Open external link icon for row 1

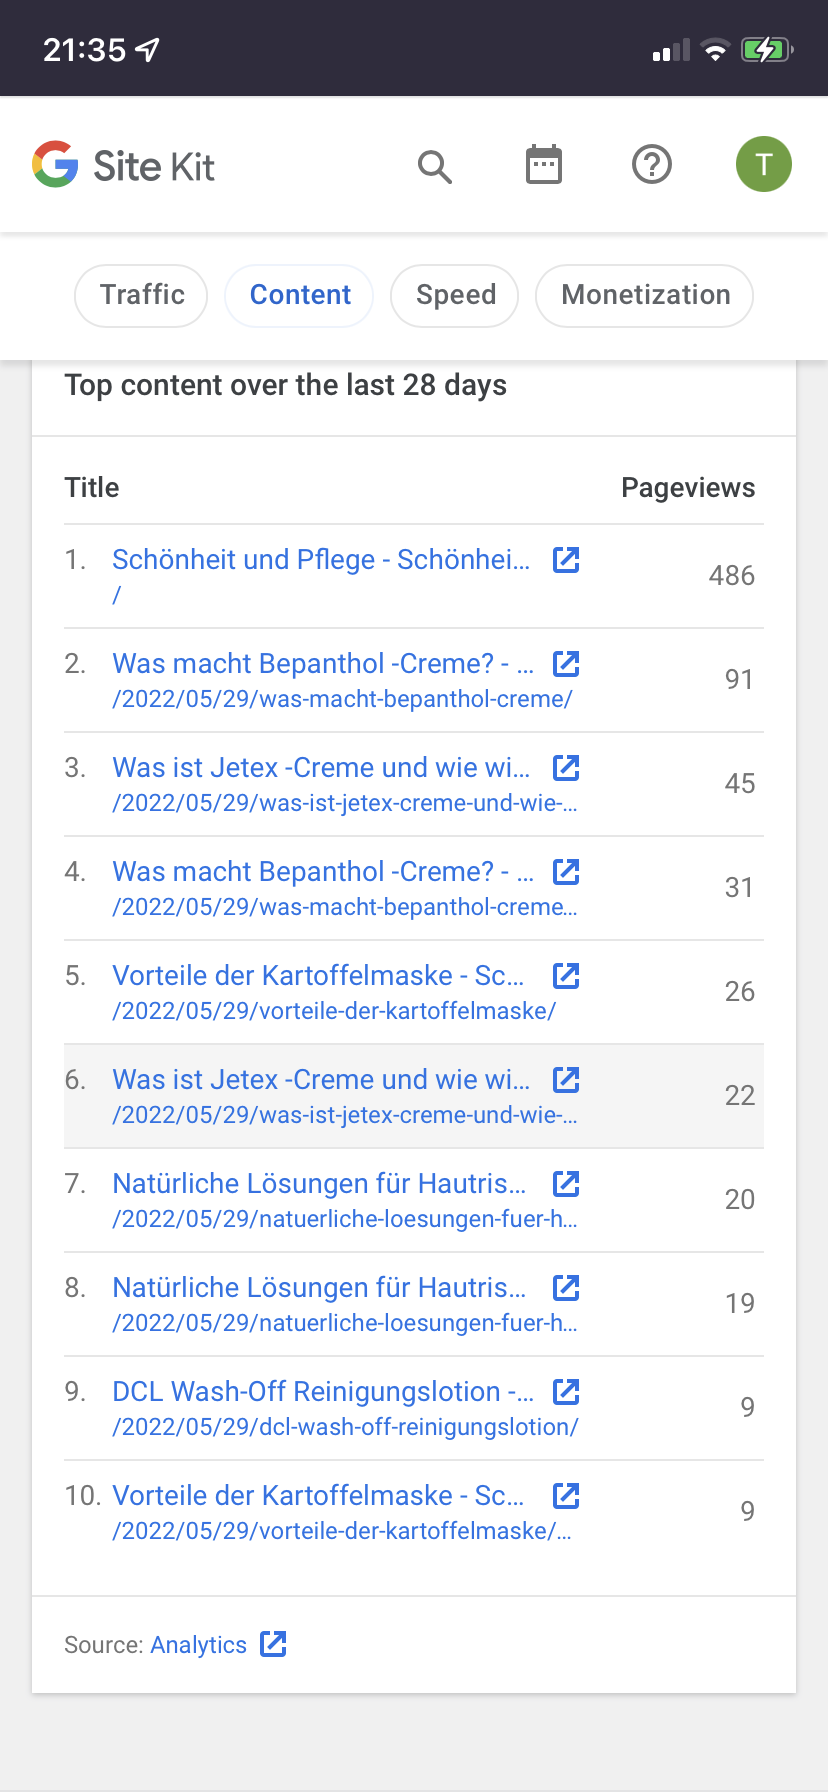pyautogui.click(x=567, y=560)
